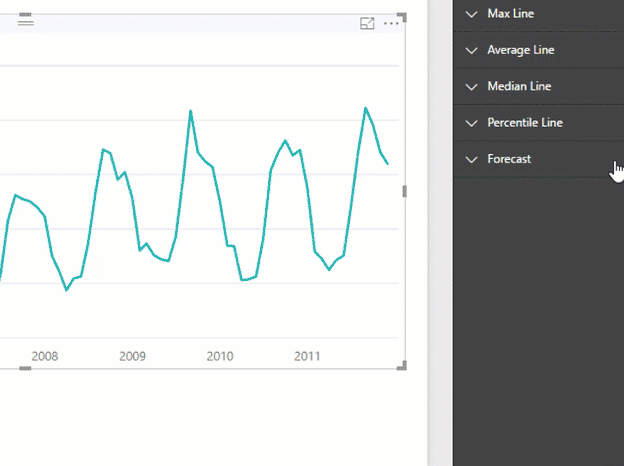Click the teal line peak near 2010
The image size is (624, 466).
(x=191, y=111)
